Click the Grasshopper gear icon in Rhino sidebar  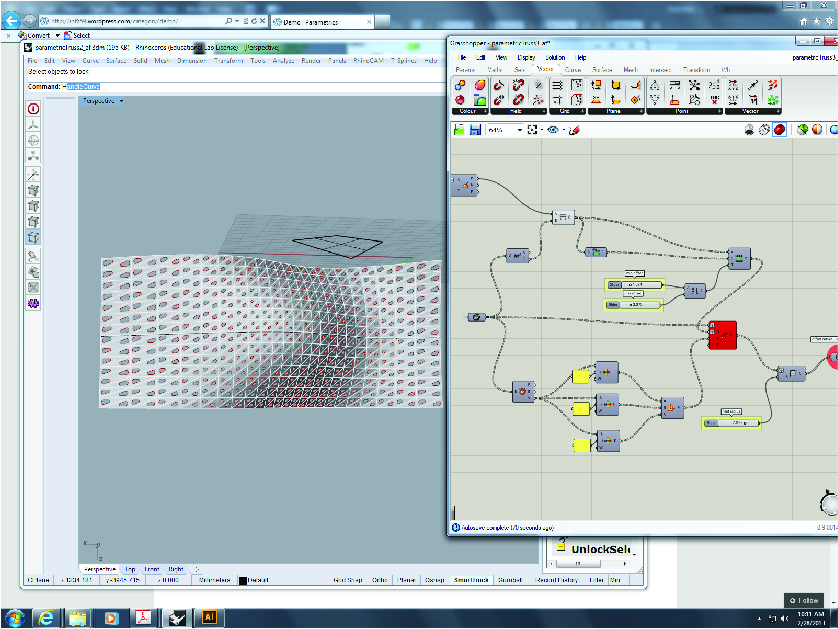[x=33, y=301]
